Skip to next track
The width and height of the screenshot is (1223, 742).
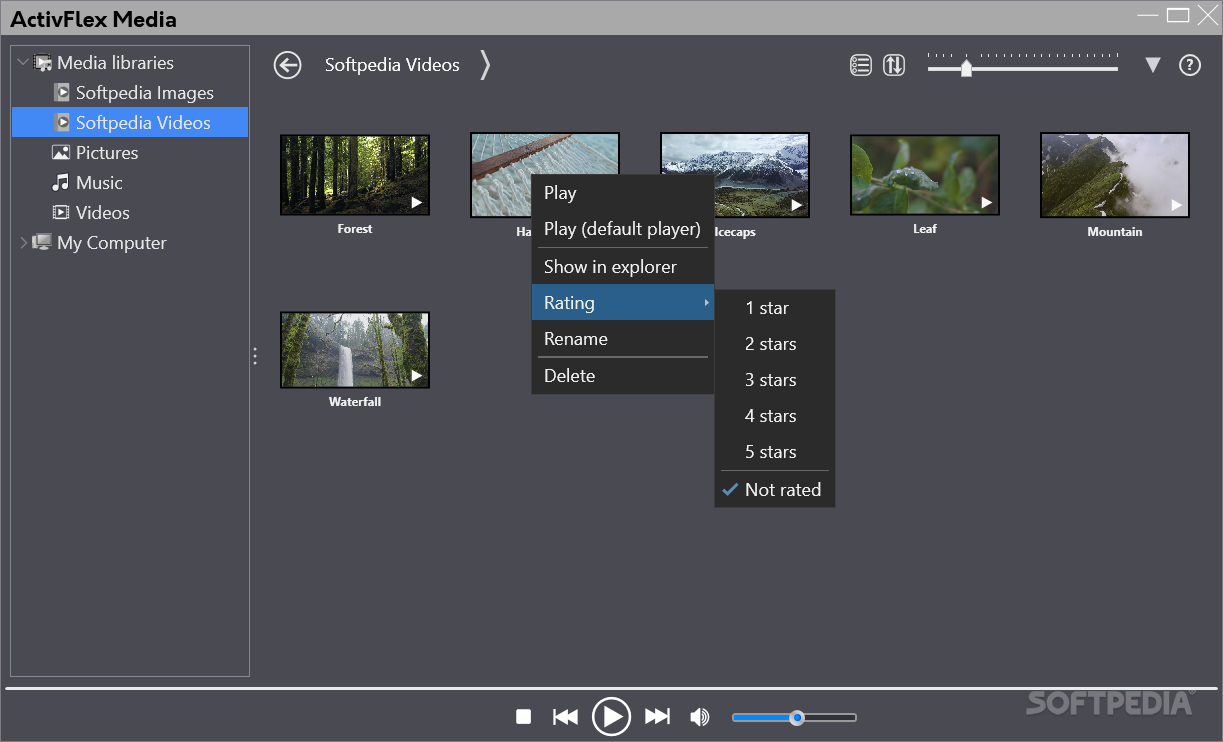[657, 716]
